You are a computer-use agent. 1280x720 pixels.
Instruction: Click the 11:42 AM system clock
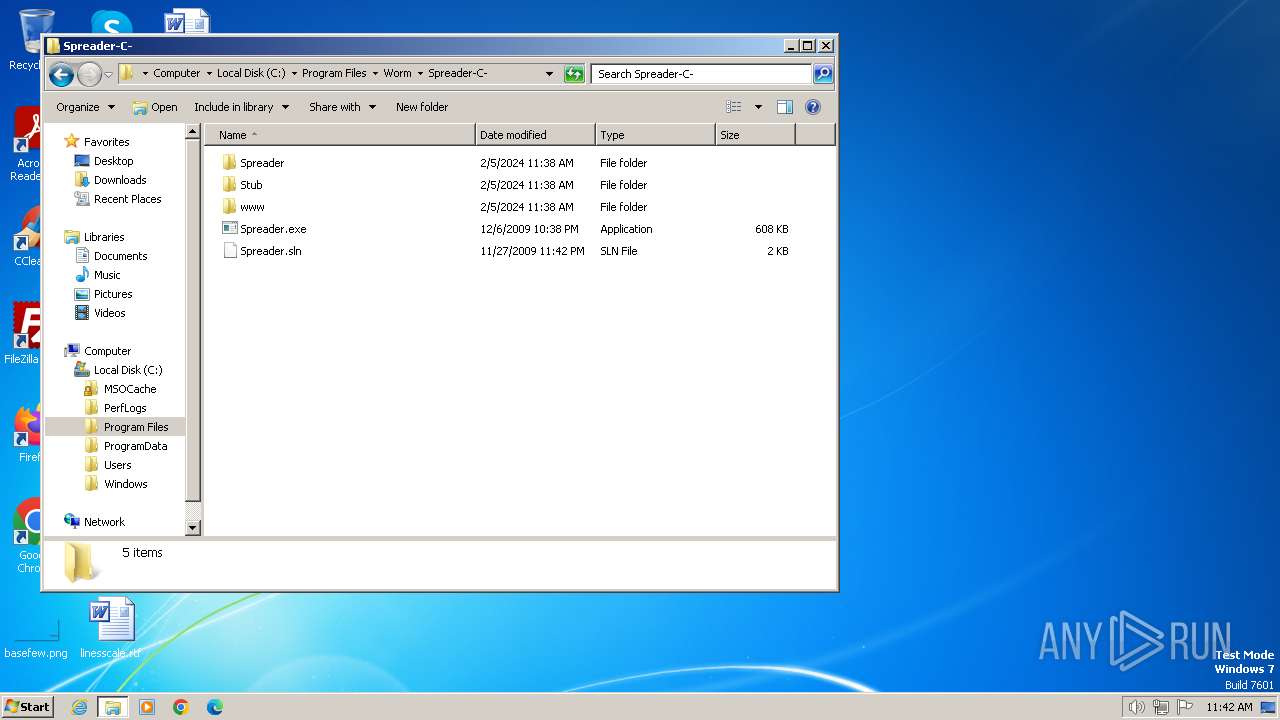coord(1229,707)
